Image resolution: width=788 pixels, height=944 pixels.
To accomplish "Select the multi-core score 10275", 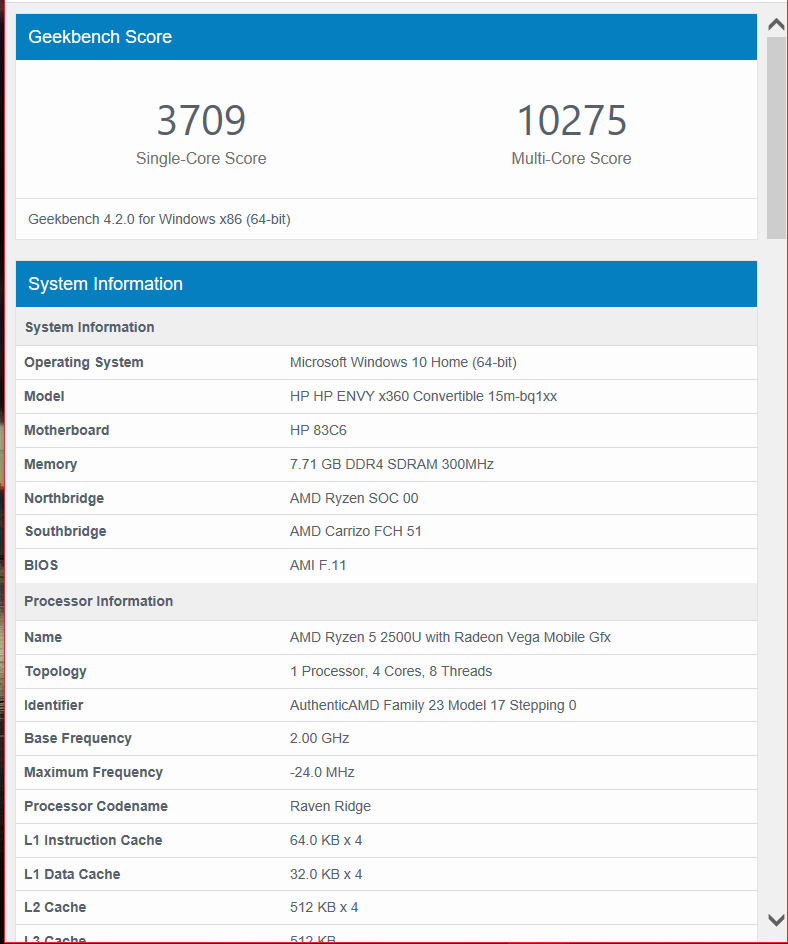I will pos(571,120).
